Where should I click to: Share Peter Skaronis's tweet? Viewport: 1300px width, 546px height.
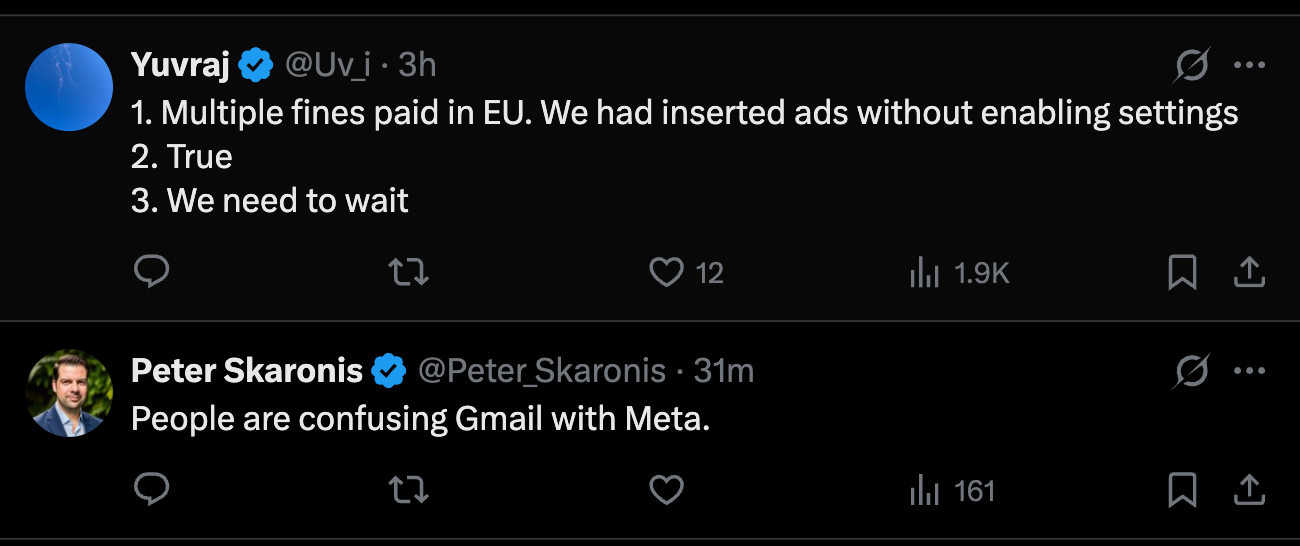tap(1250, 490)
